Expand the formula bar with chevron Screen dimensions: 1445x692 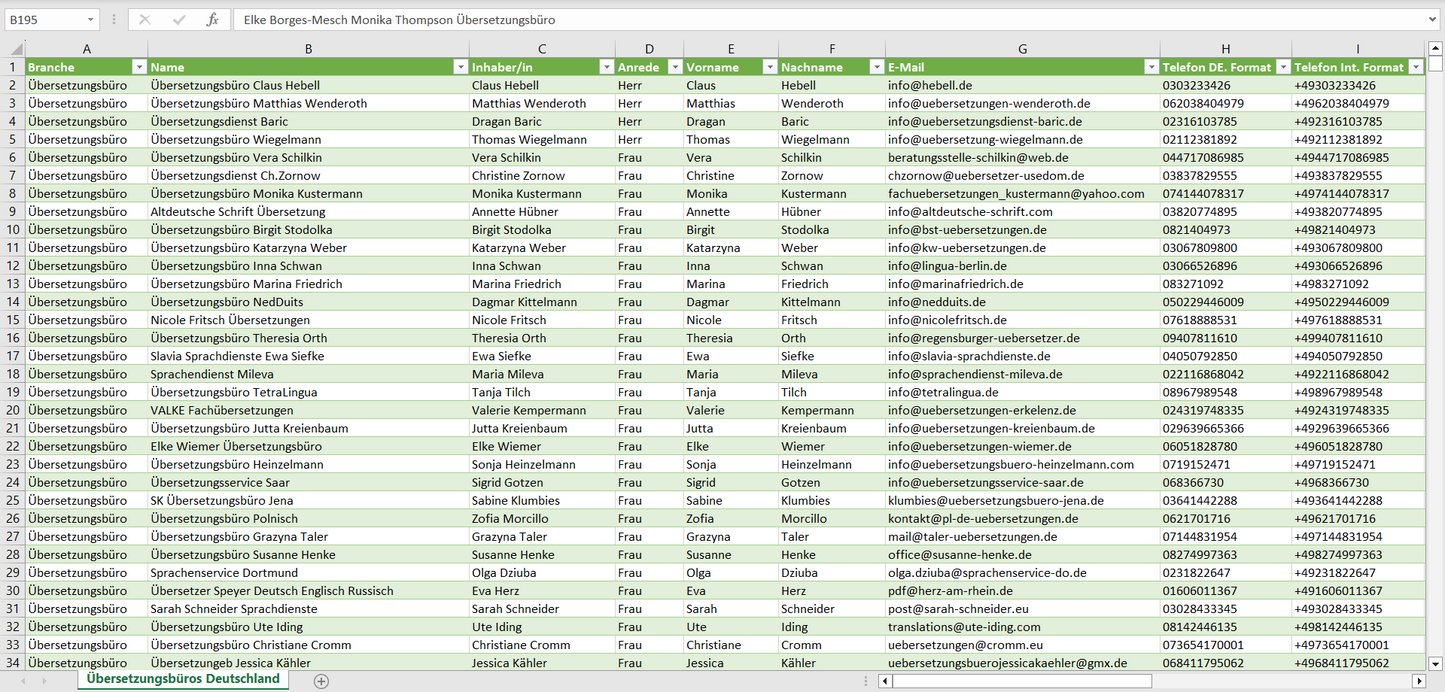[x=1433, y=20]
